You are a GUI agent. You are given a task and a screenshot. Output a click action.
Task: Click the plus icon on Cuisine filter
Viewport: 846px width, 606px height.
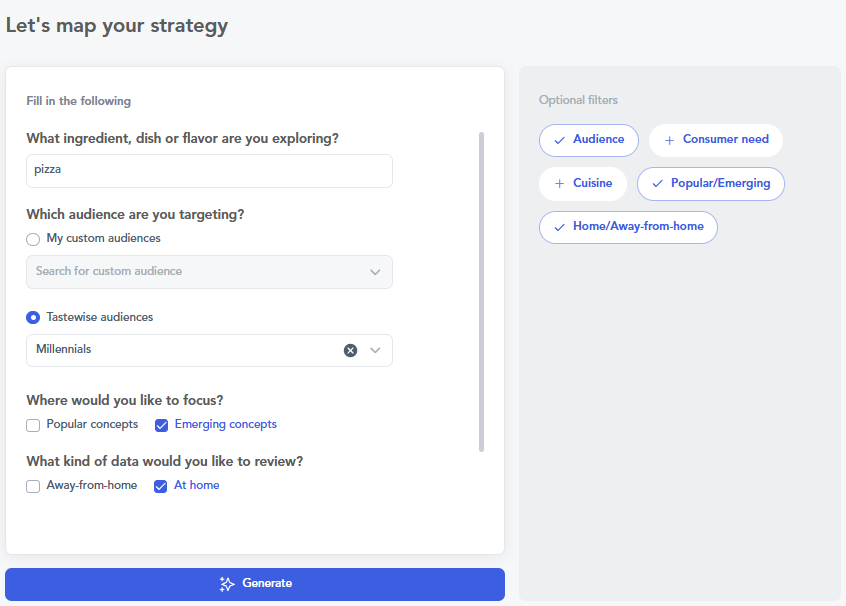pyautogui.click(x=559, y=184)
